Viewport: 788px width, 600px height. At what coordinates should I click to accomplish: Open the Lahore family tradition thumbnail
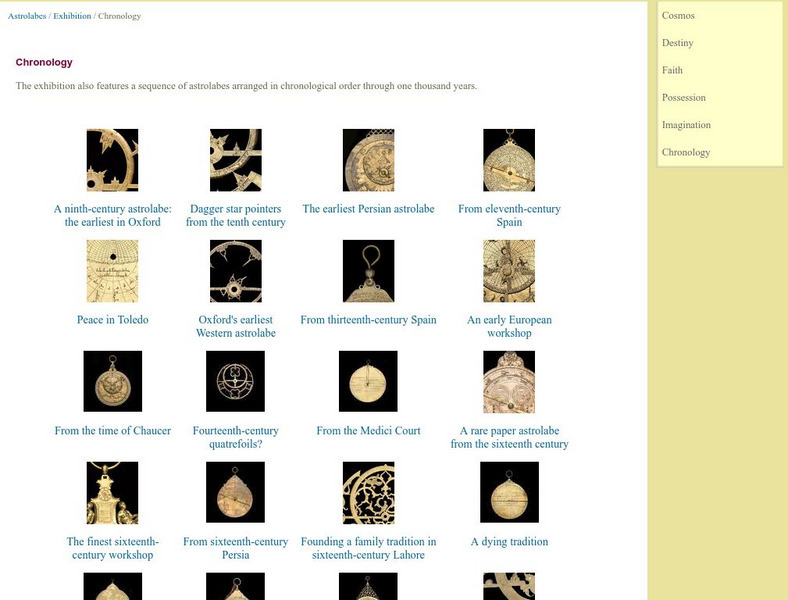point(368,493)
